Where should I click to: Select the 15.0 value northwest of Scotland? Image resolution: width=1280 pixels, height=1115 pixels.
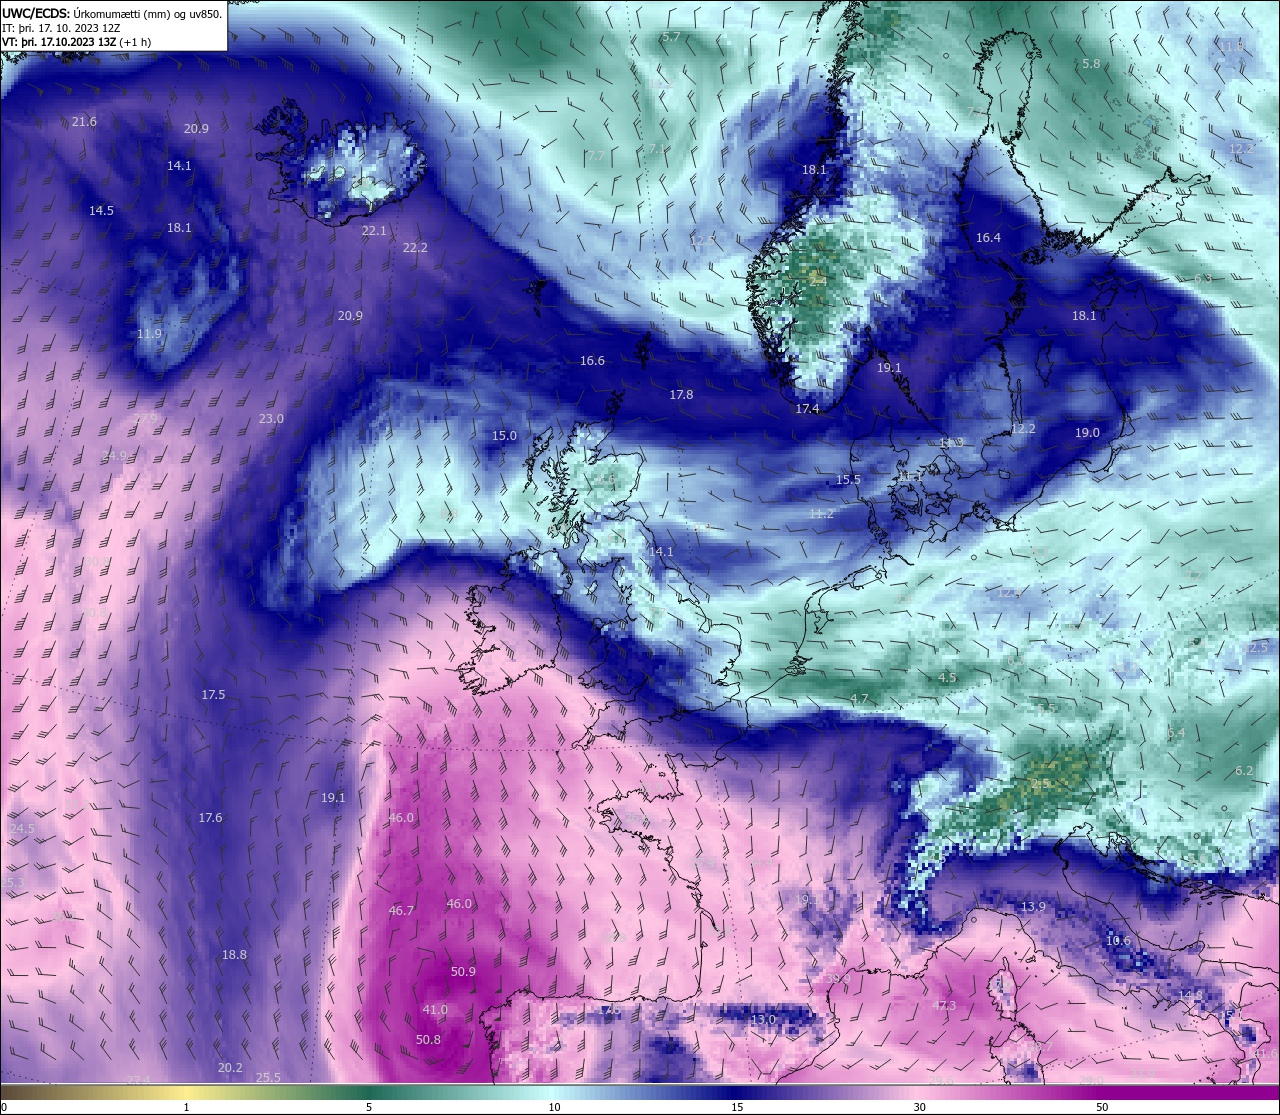point(504,436)
